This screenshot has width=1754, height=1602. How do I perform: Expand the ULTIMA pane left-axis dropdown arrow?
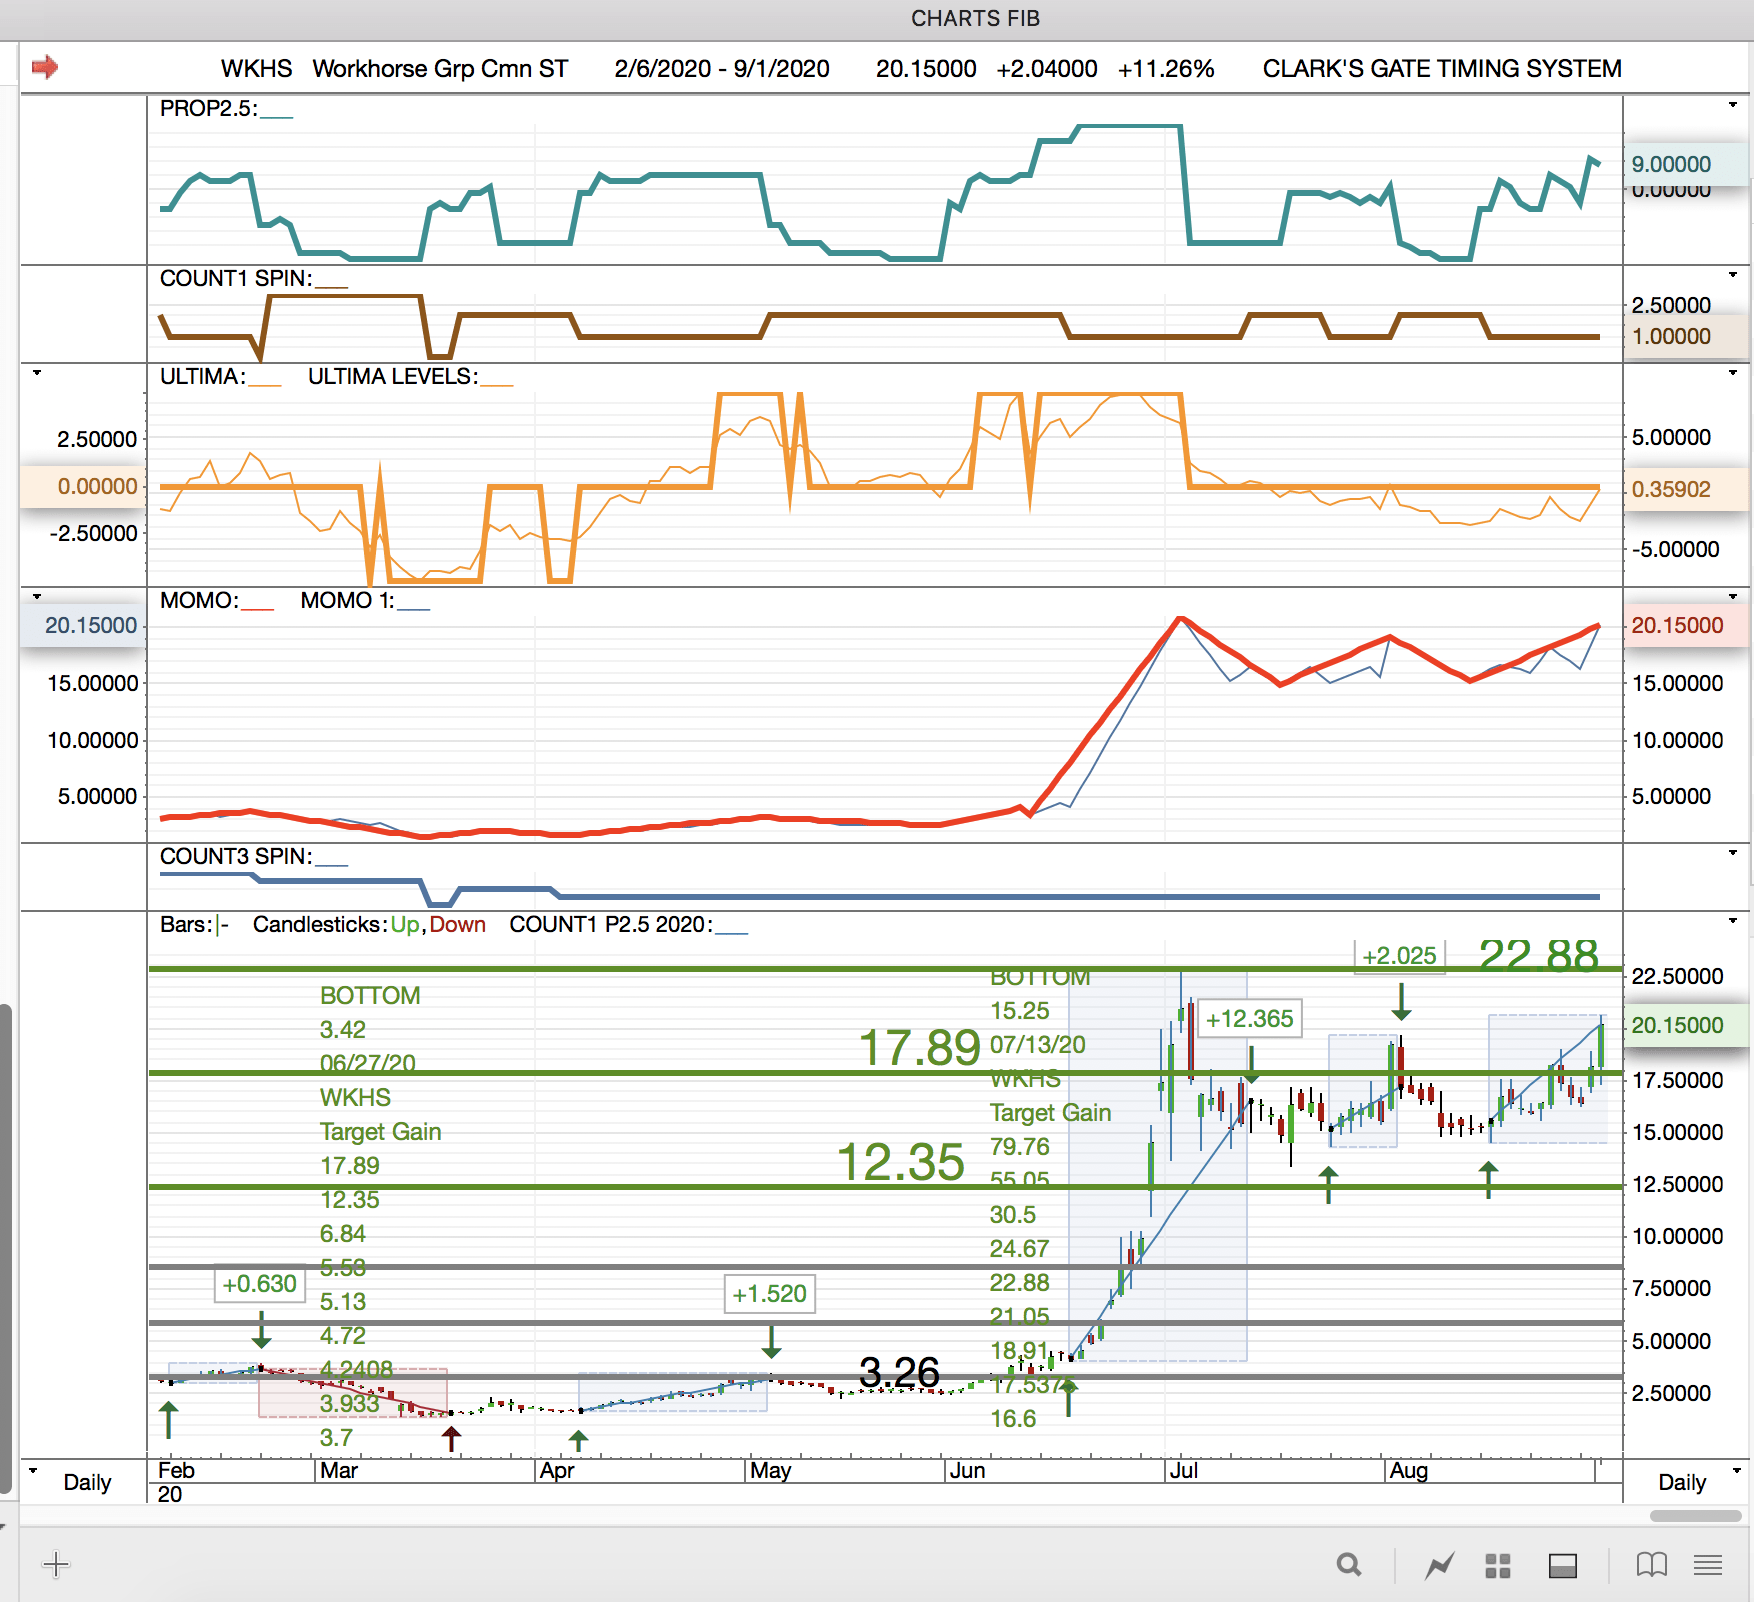(x=37, y=373)
